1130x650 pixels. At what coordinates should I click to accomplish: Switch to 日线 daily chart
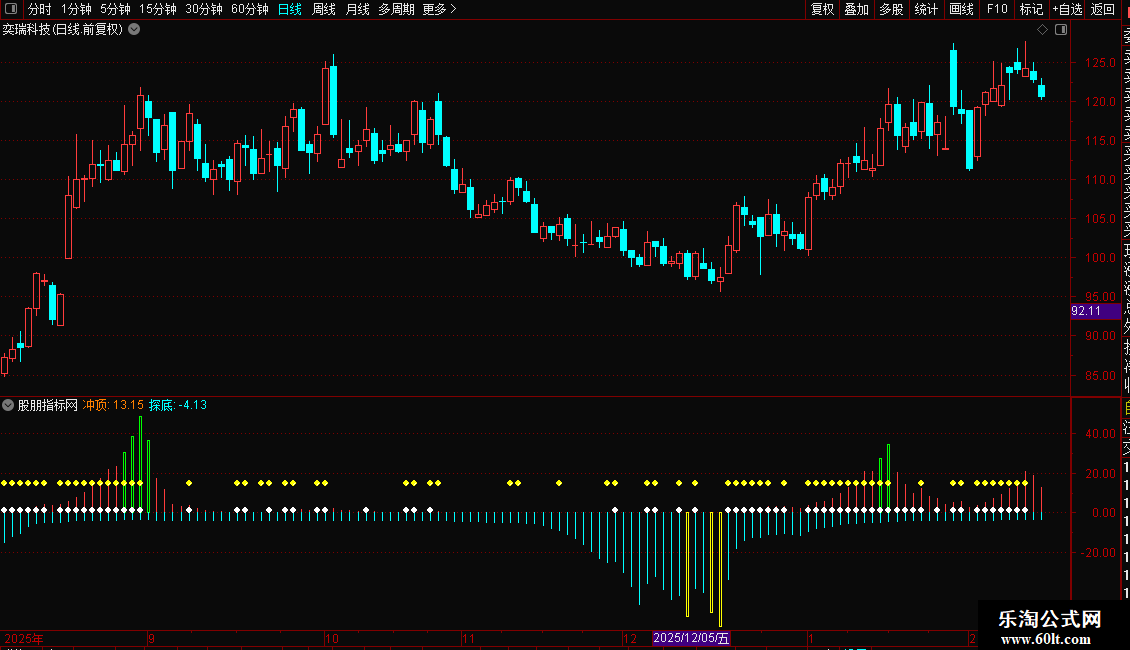290,9
